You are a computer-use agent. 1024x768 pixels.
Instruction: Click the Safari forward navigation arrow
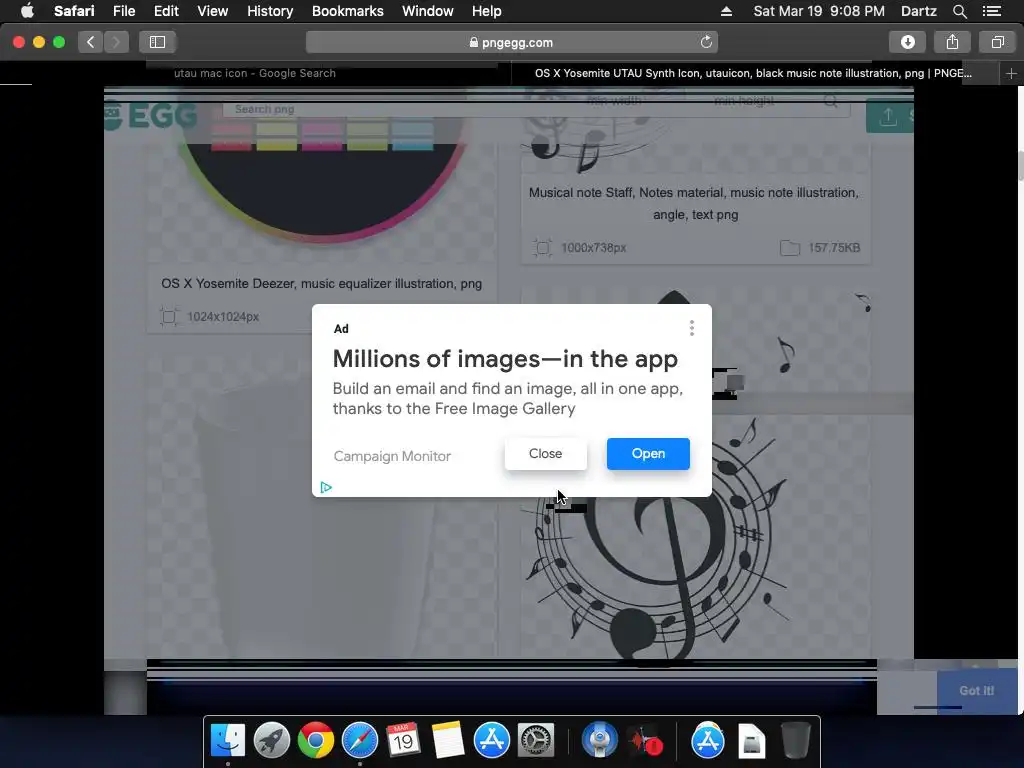[116, 42]
